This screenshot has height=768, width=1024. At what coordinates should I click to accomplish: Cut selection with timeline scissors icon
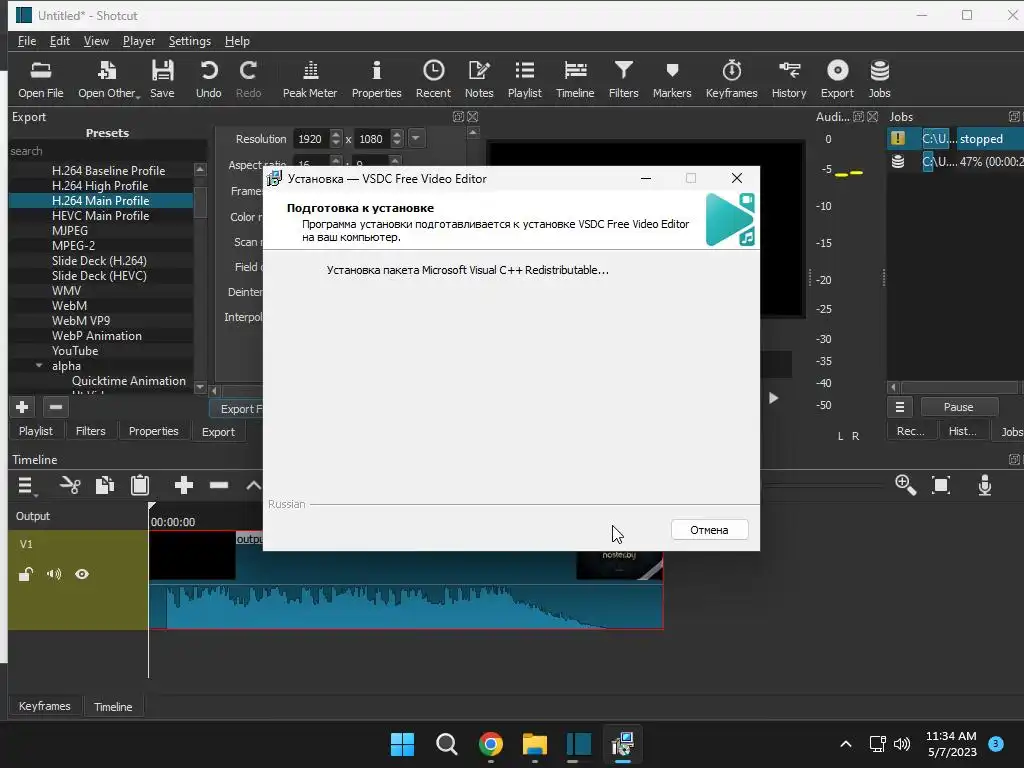70,485
